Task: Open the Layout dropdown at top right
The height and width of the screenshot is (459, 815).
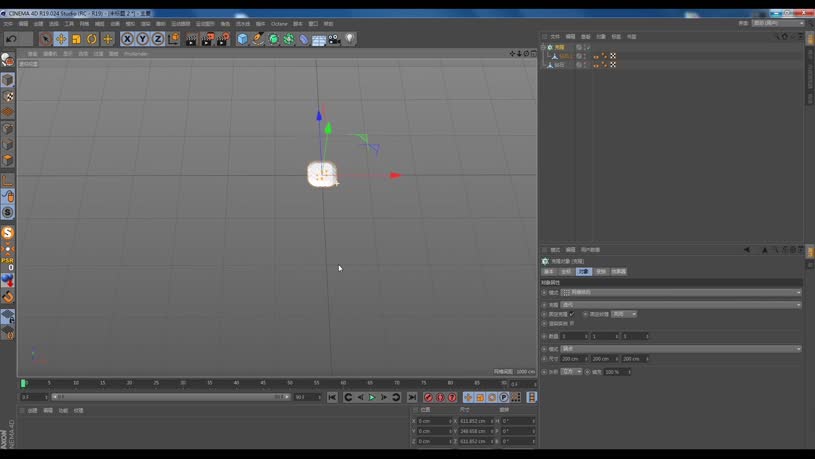Action: tap(778, 23)
